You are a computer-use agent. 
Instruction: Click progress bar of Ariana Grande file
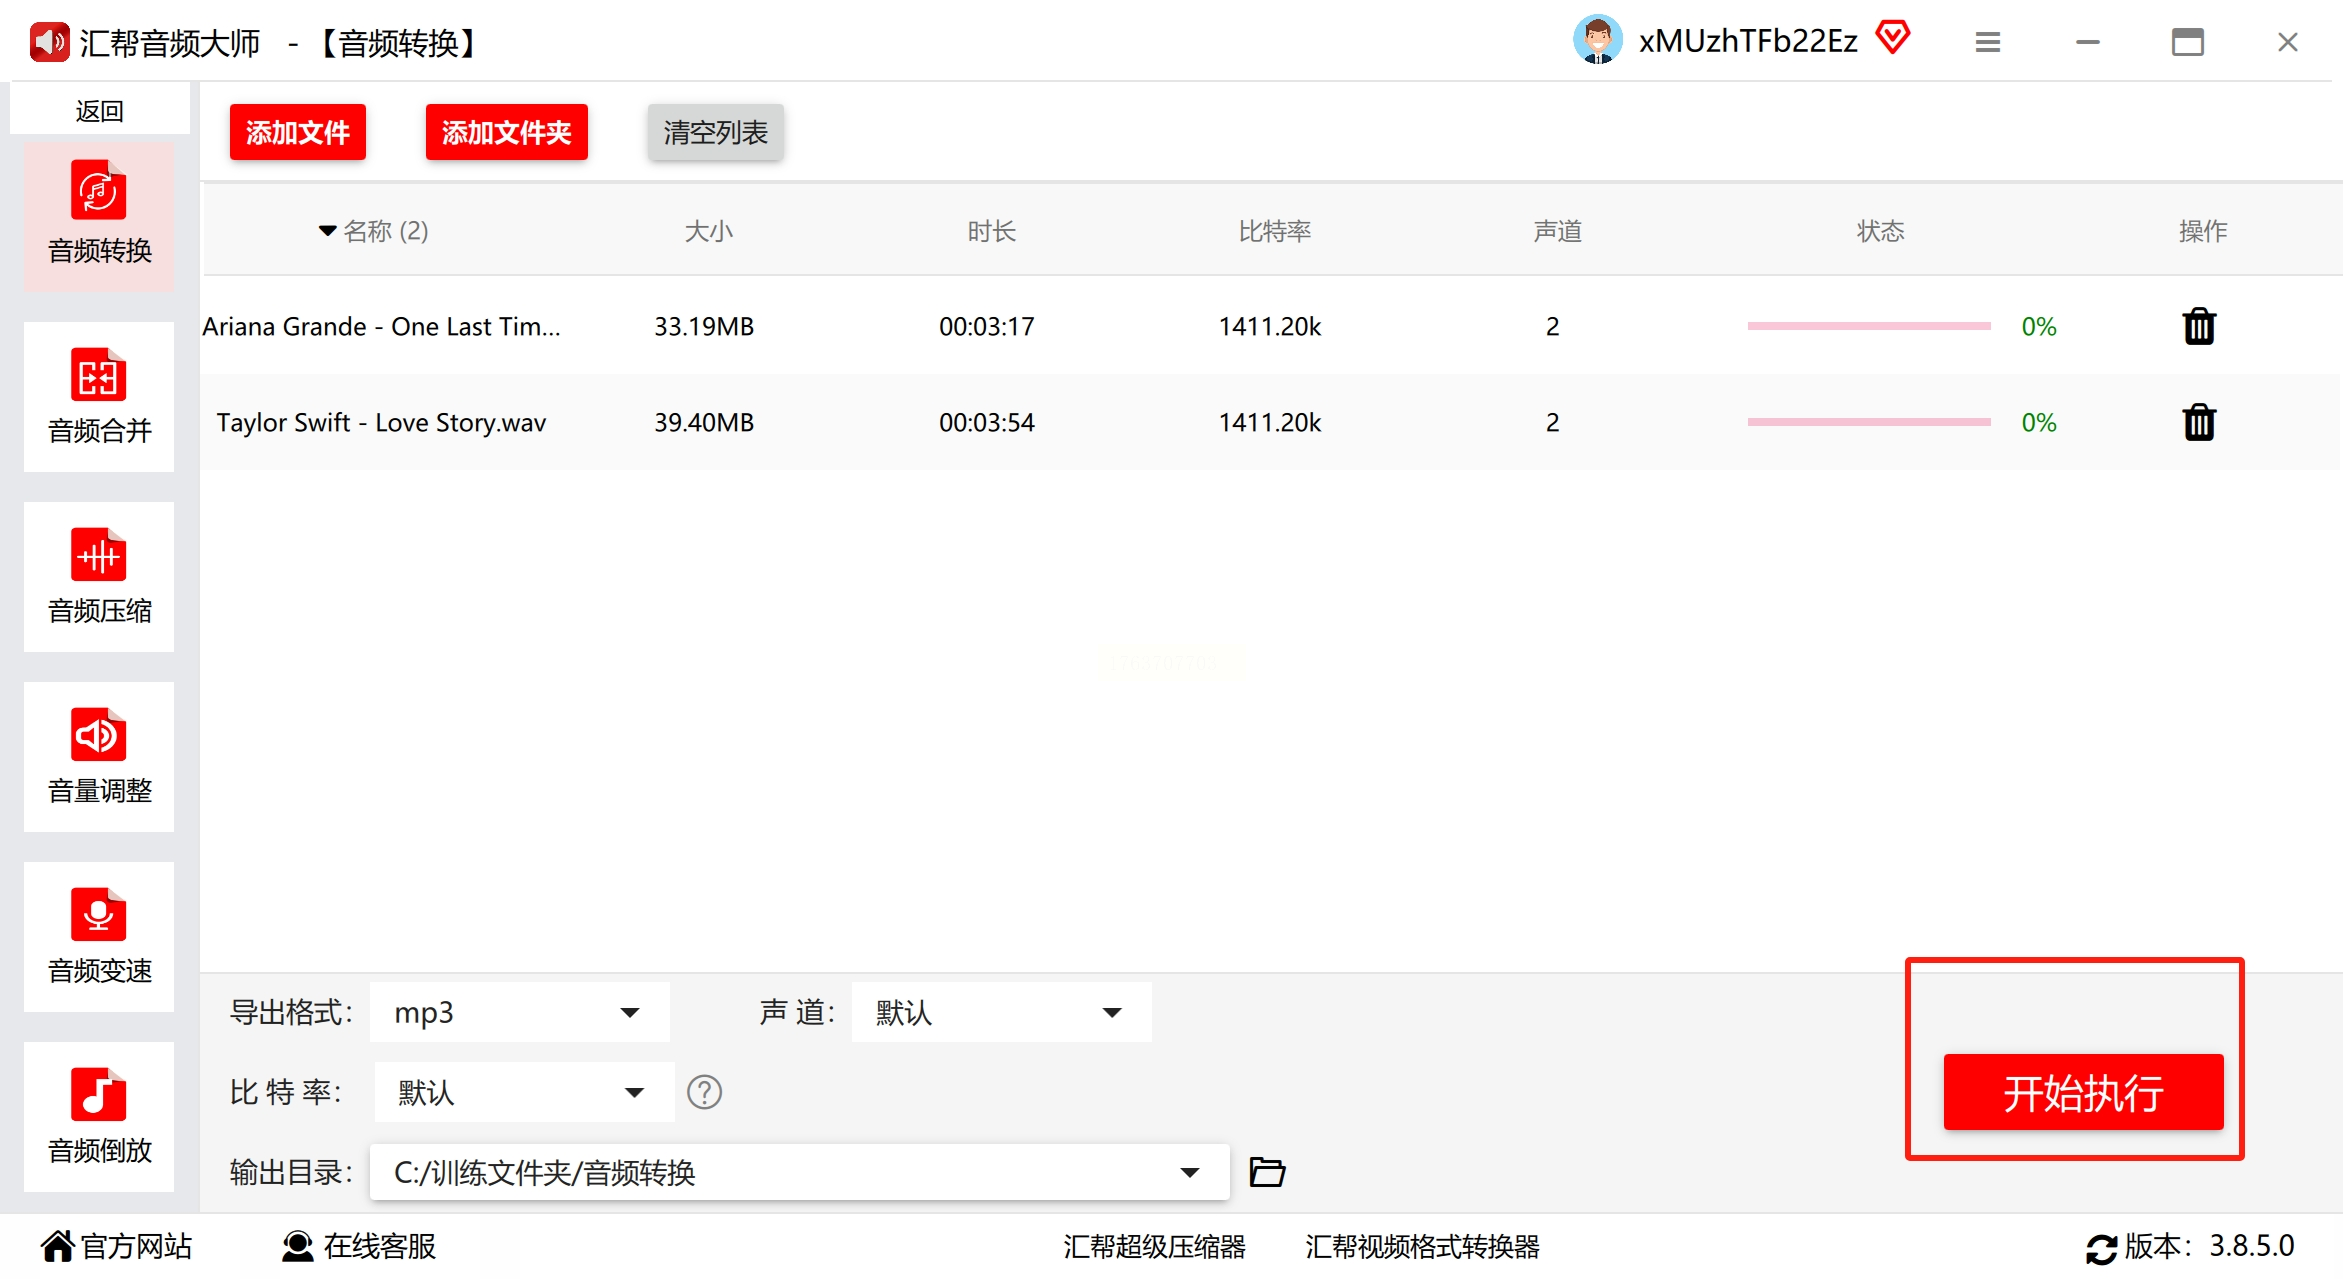click(x=1868, y=326)
